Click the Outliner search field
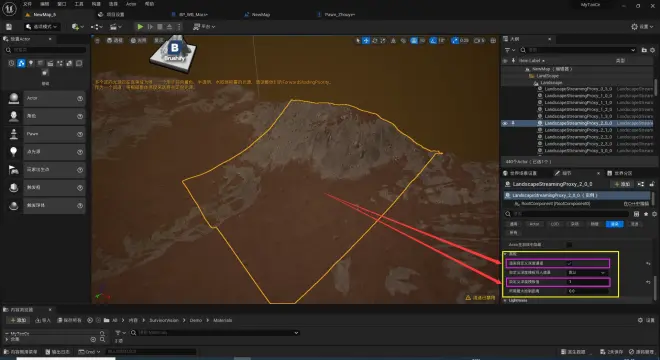660x360 pixels. tap(578, 50)
